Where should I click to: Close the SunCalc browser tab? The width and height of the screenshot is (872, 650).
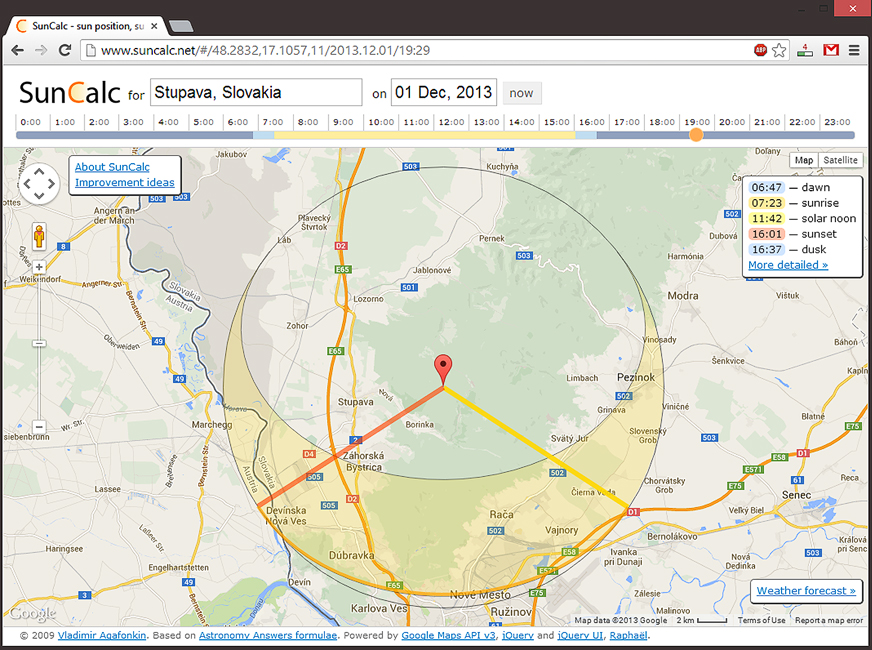click(x=154, y=26)
